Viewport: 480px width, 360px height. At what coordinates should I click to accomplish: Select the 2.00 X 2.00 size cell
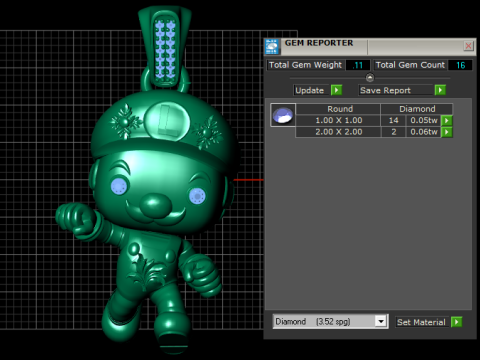tap(338, 132)
